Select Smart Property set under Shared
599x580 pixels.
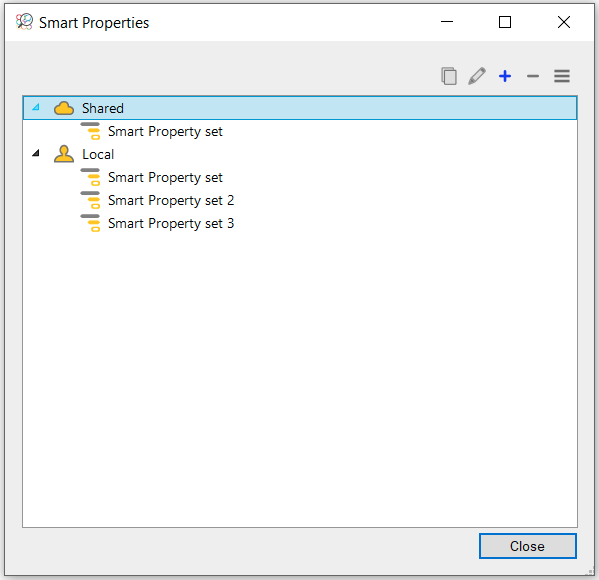165,131
